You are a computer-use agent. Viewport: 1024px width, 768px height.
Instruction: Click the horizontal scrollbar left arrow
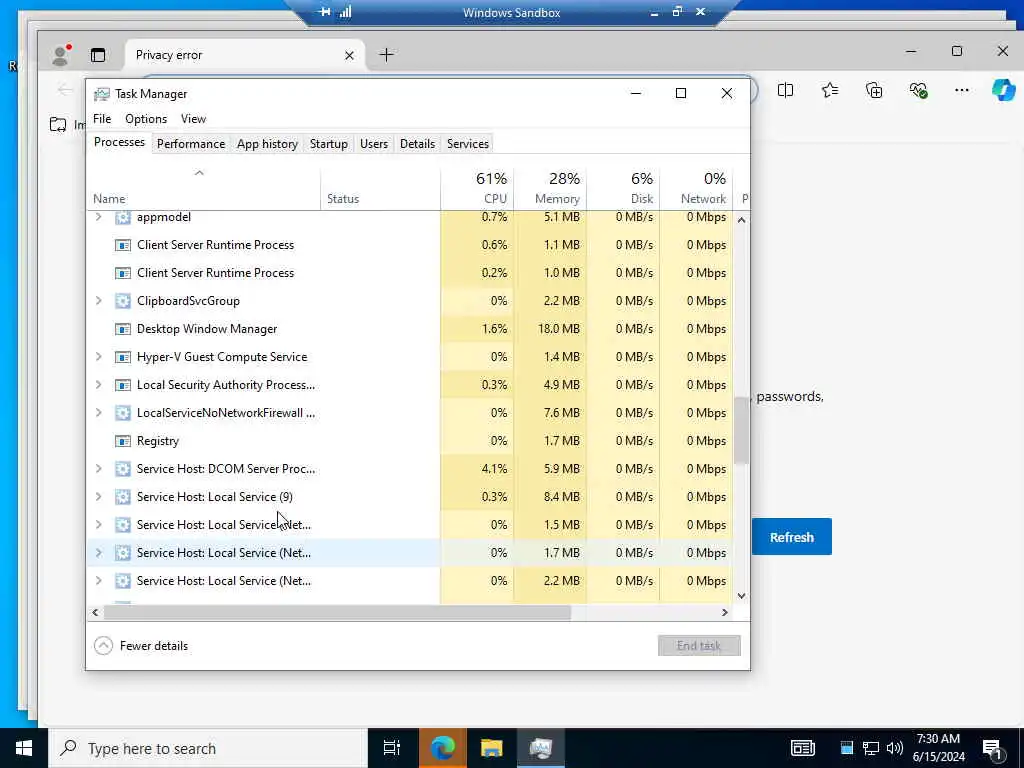point(95,613)
